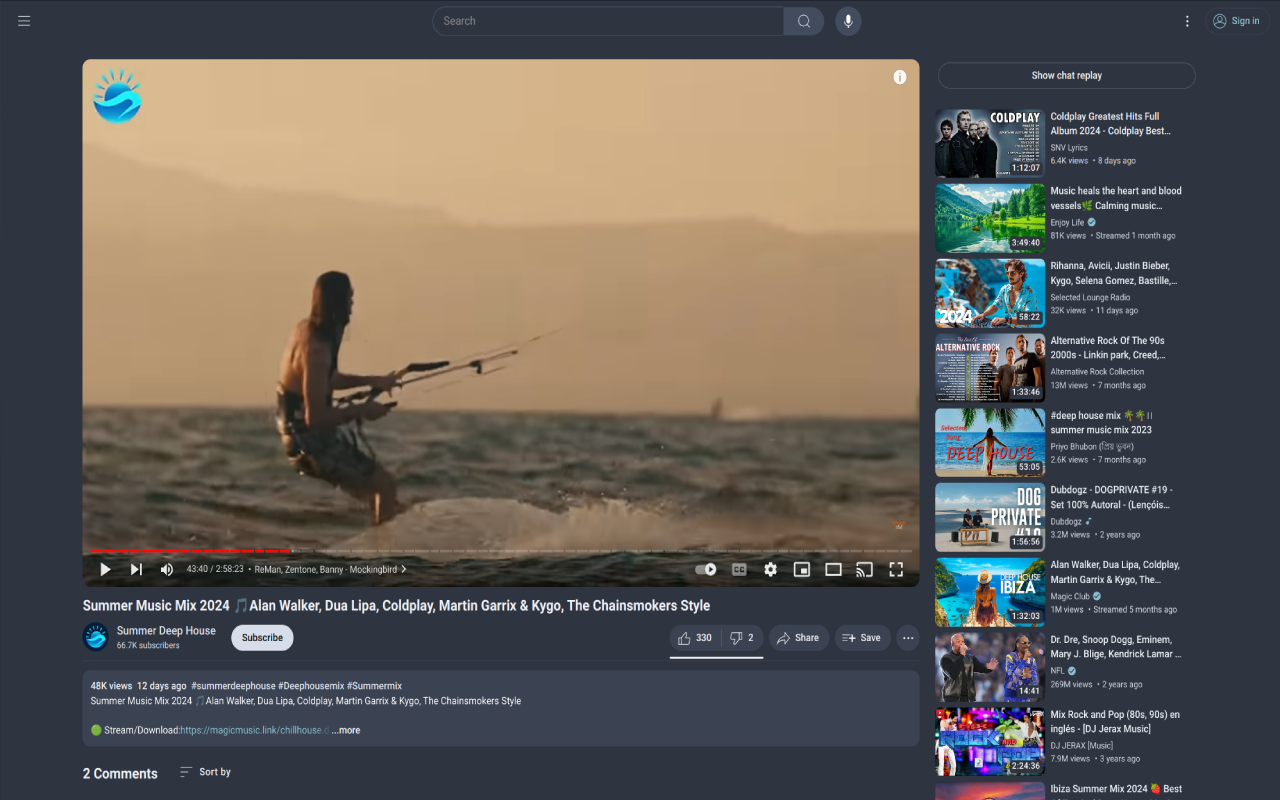Mute the video volume
The width and height of the screenshot is (1280, 800).
click(167, 569)
